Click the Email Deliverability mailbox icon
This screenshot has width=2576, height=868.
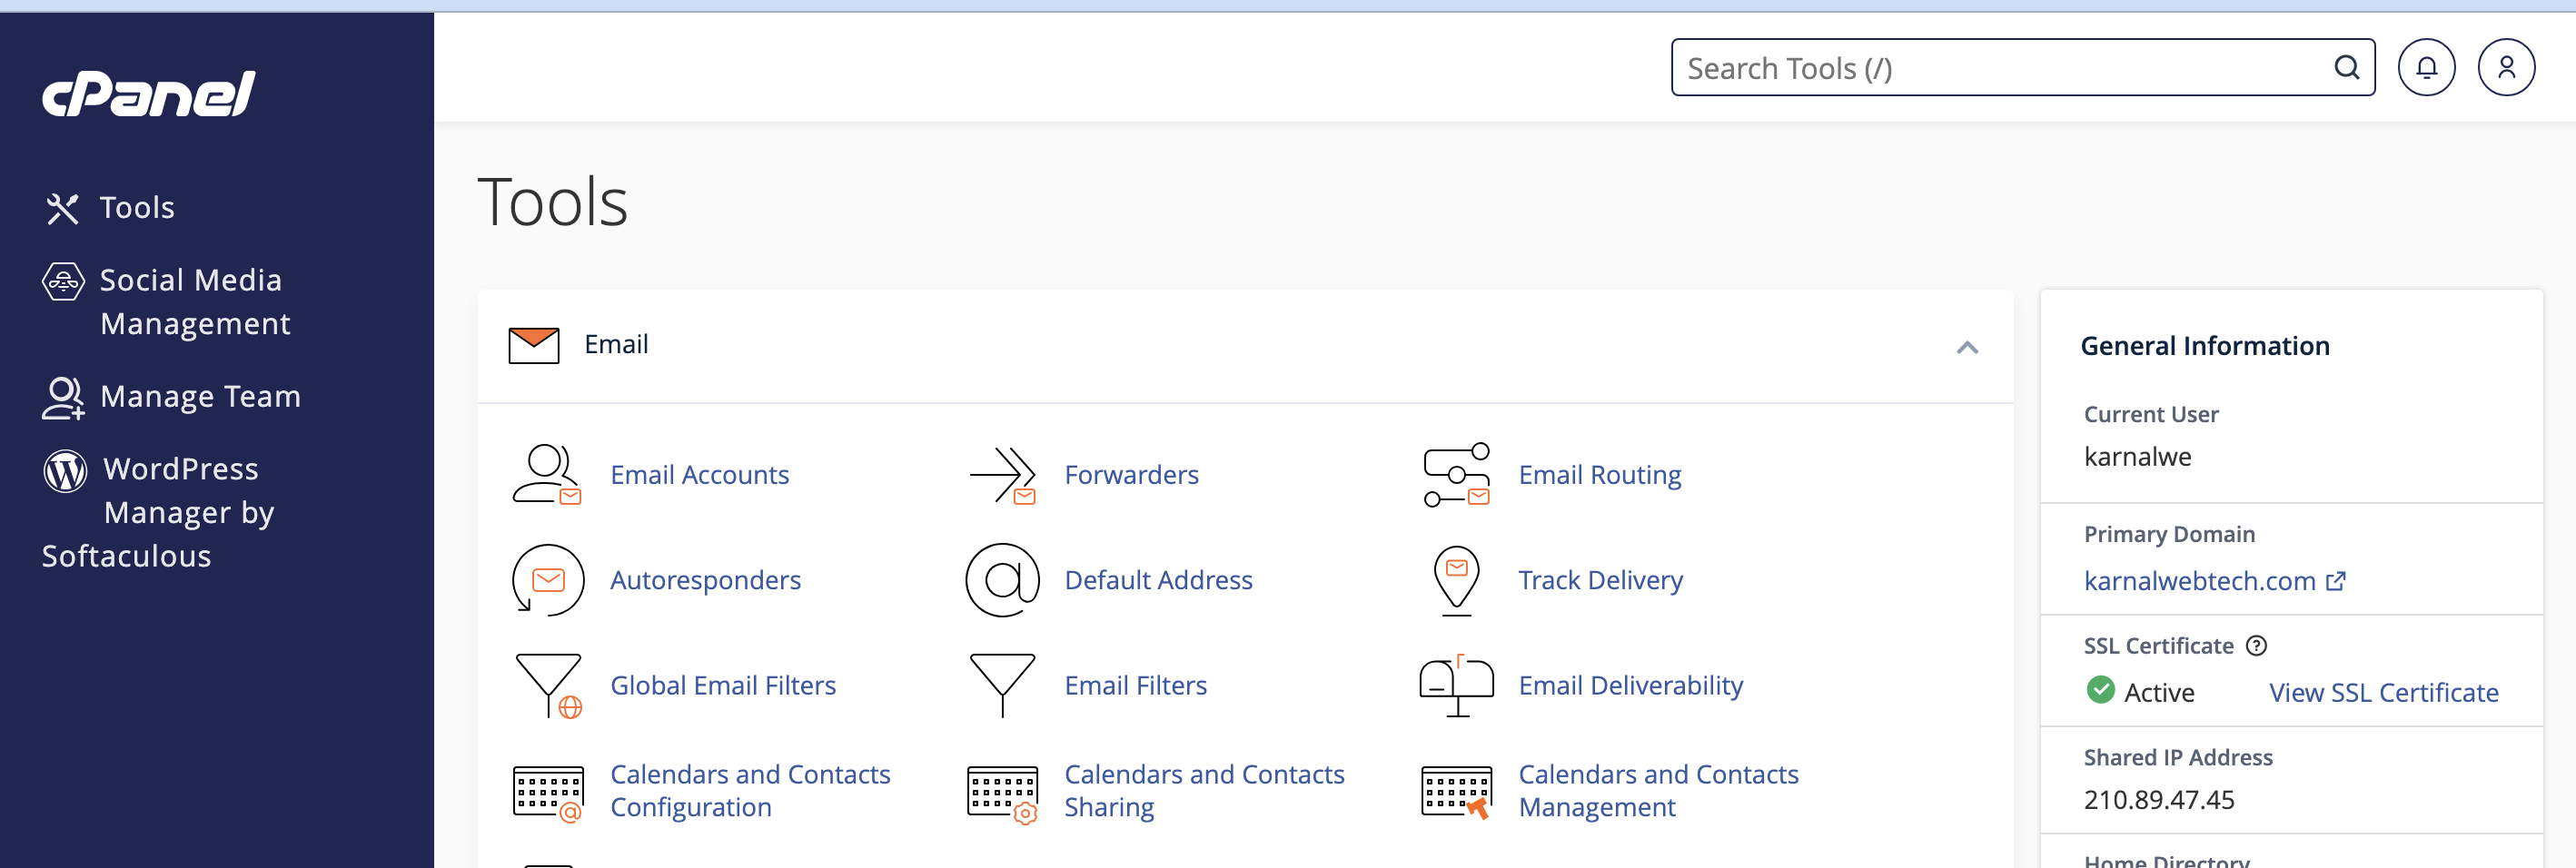[x=1456, y=686]
